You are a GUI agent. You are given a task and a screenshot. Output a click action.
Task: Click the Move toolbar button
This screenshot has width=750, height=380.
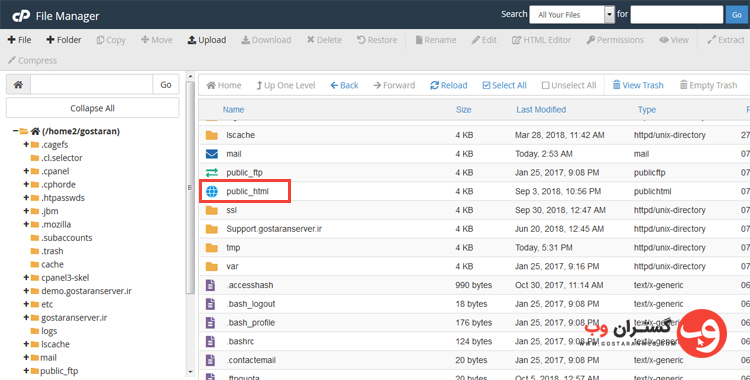pos(157,40)
